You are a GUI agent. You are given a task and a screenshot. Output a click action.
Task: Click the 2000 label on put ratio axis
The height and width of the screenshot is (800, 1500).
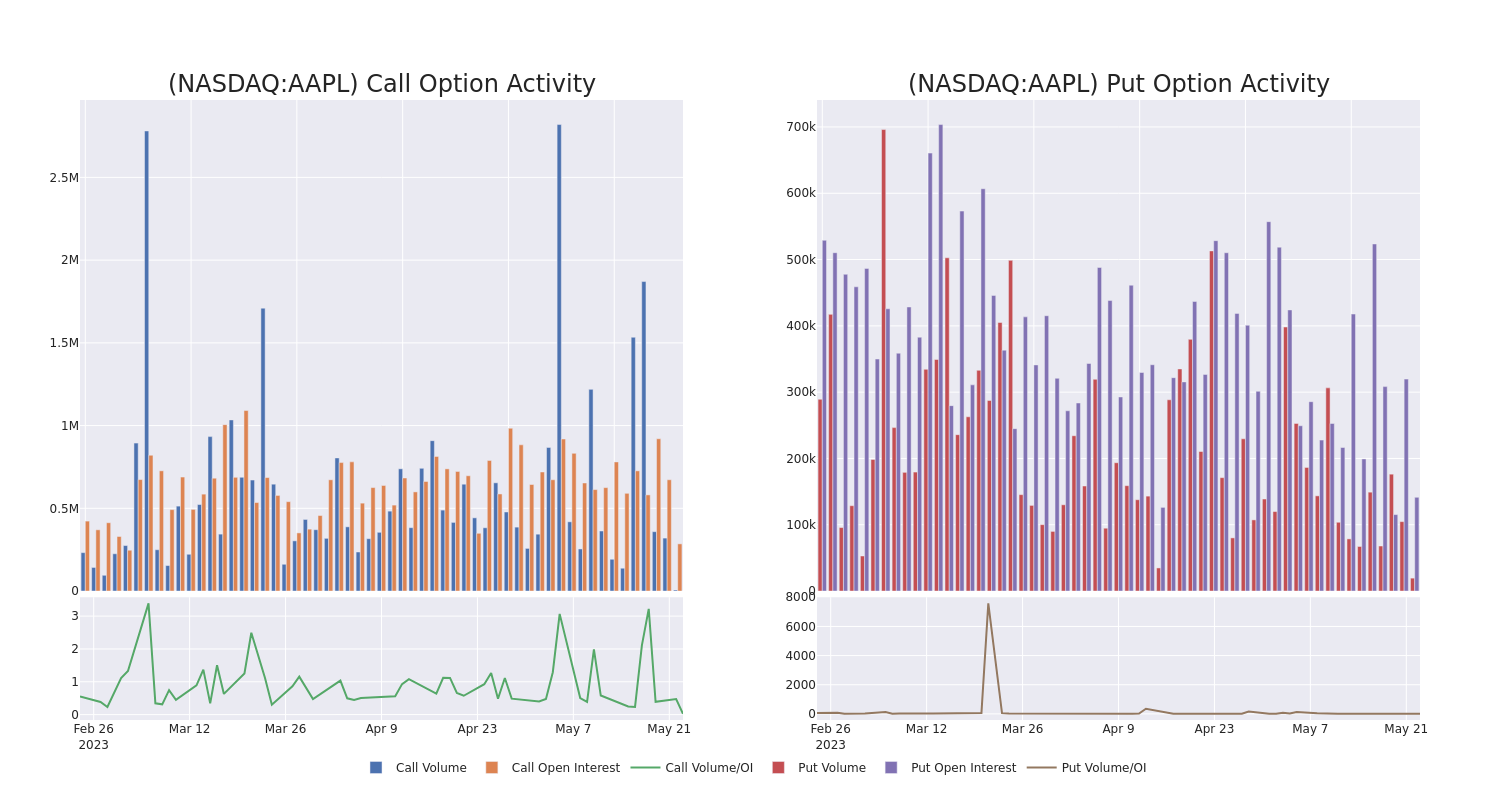coord(800,685)
